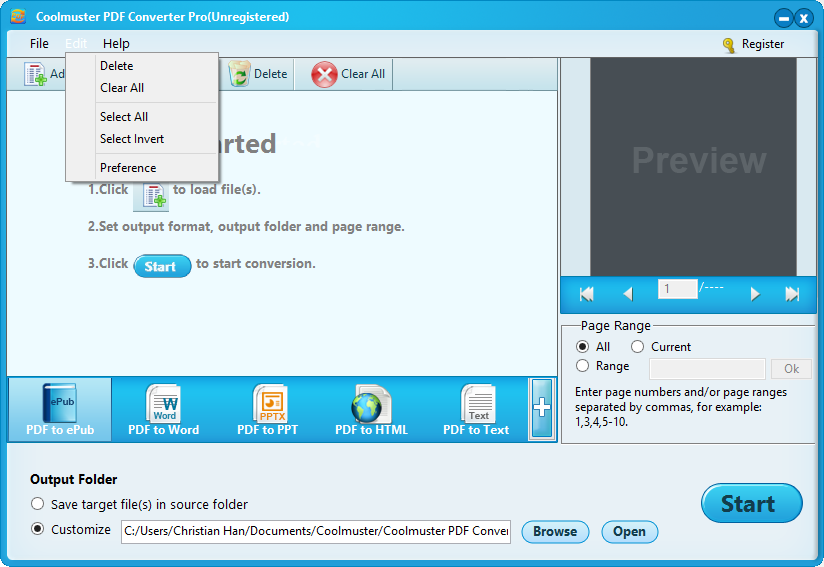Choose the Customize output folder option
This screenshot has width=824, height=567.
click(37, 529)
